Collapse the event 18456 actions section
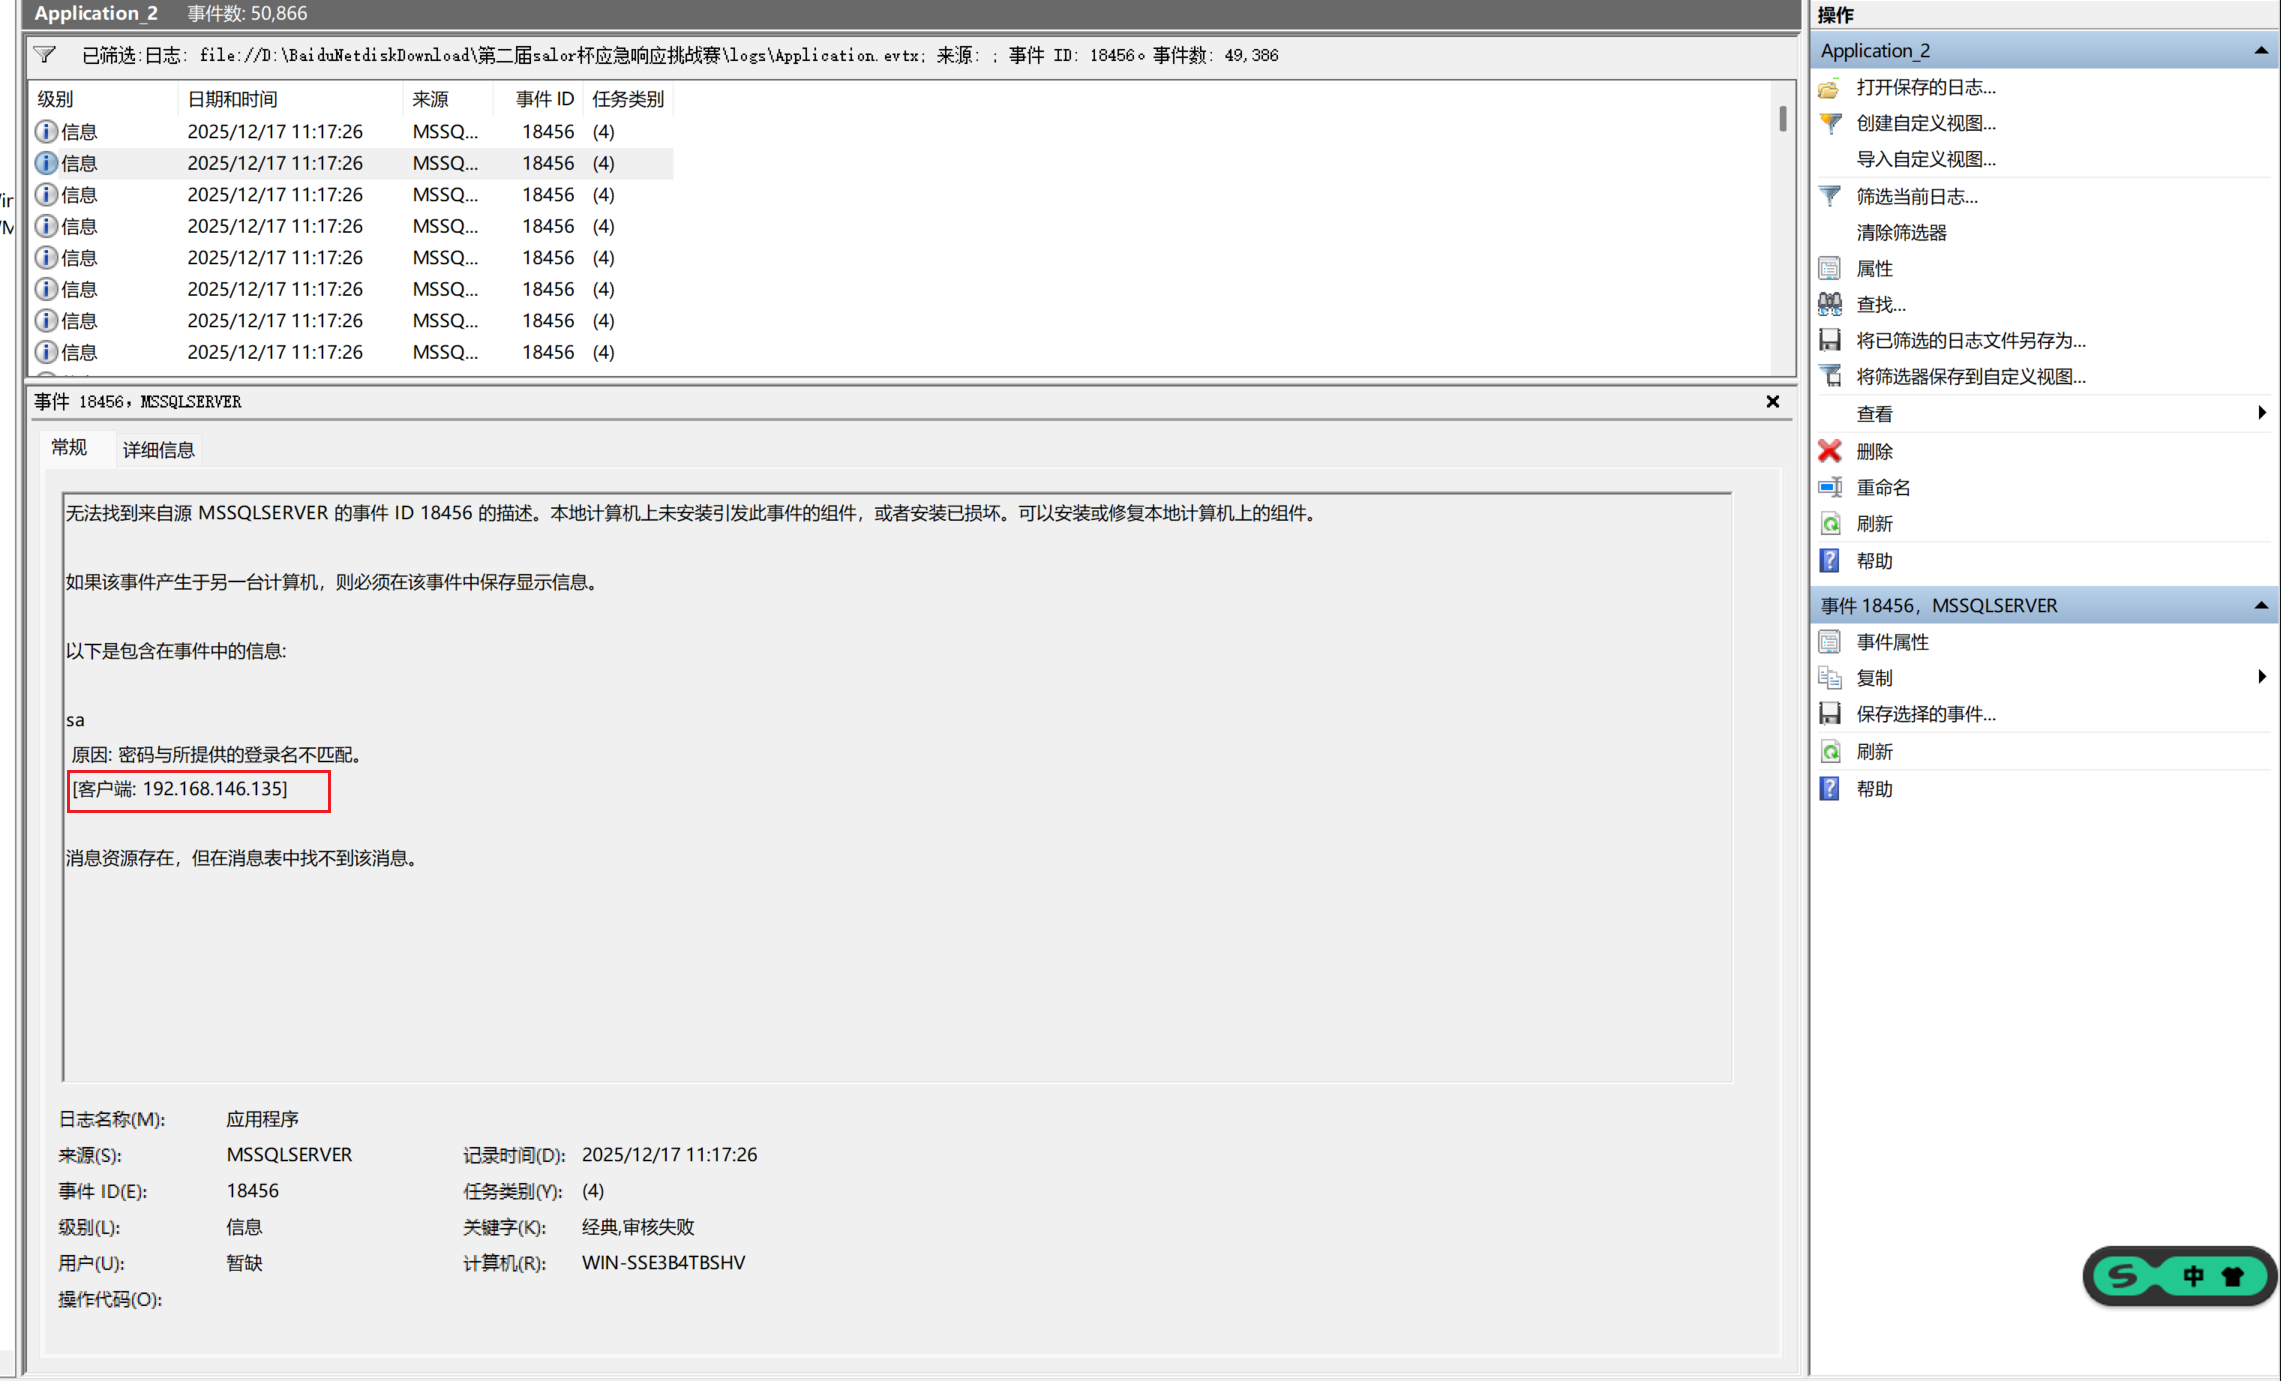The height and width of the screenshot is (1381, 2281). (2260, 606)
